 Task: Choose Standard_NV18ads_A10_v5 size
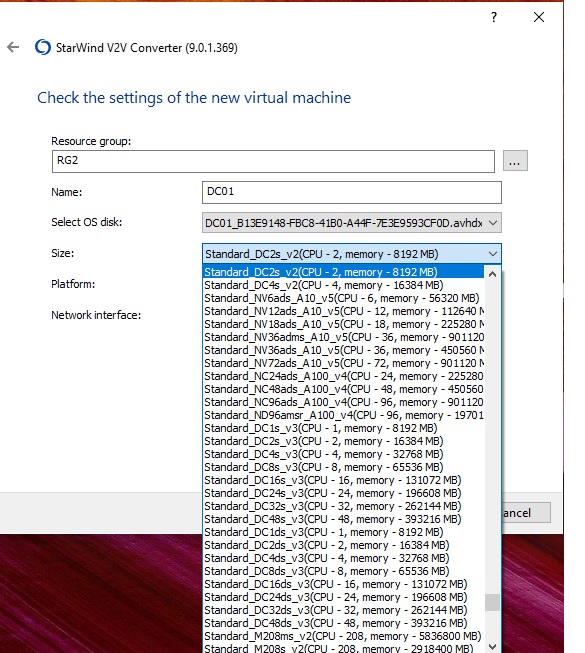click(344, 324)
